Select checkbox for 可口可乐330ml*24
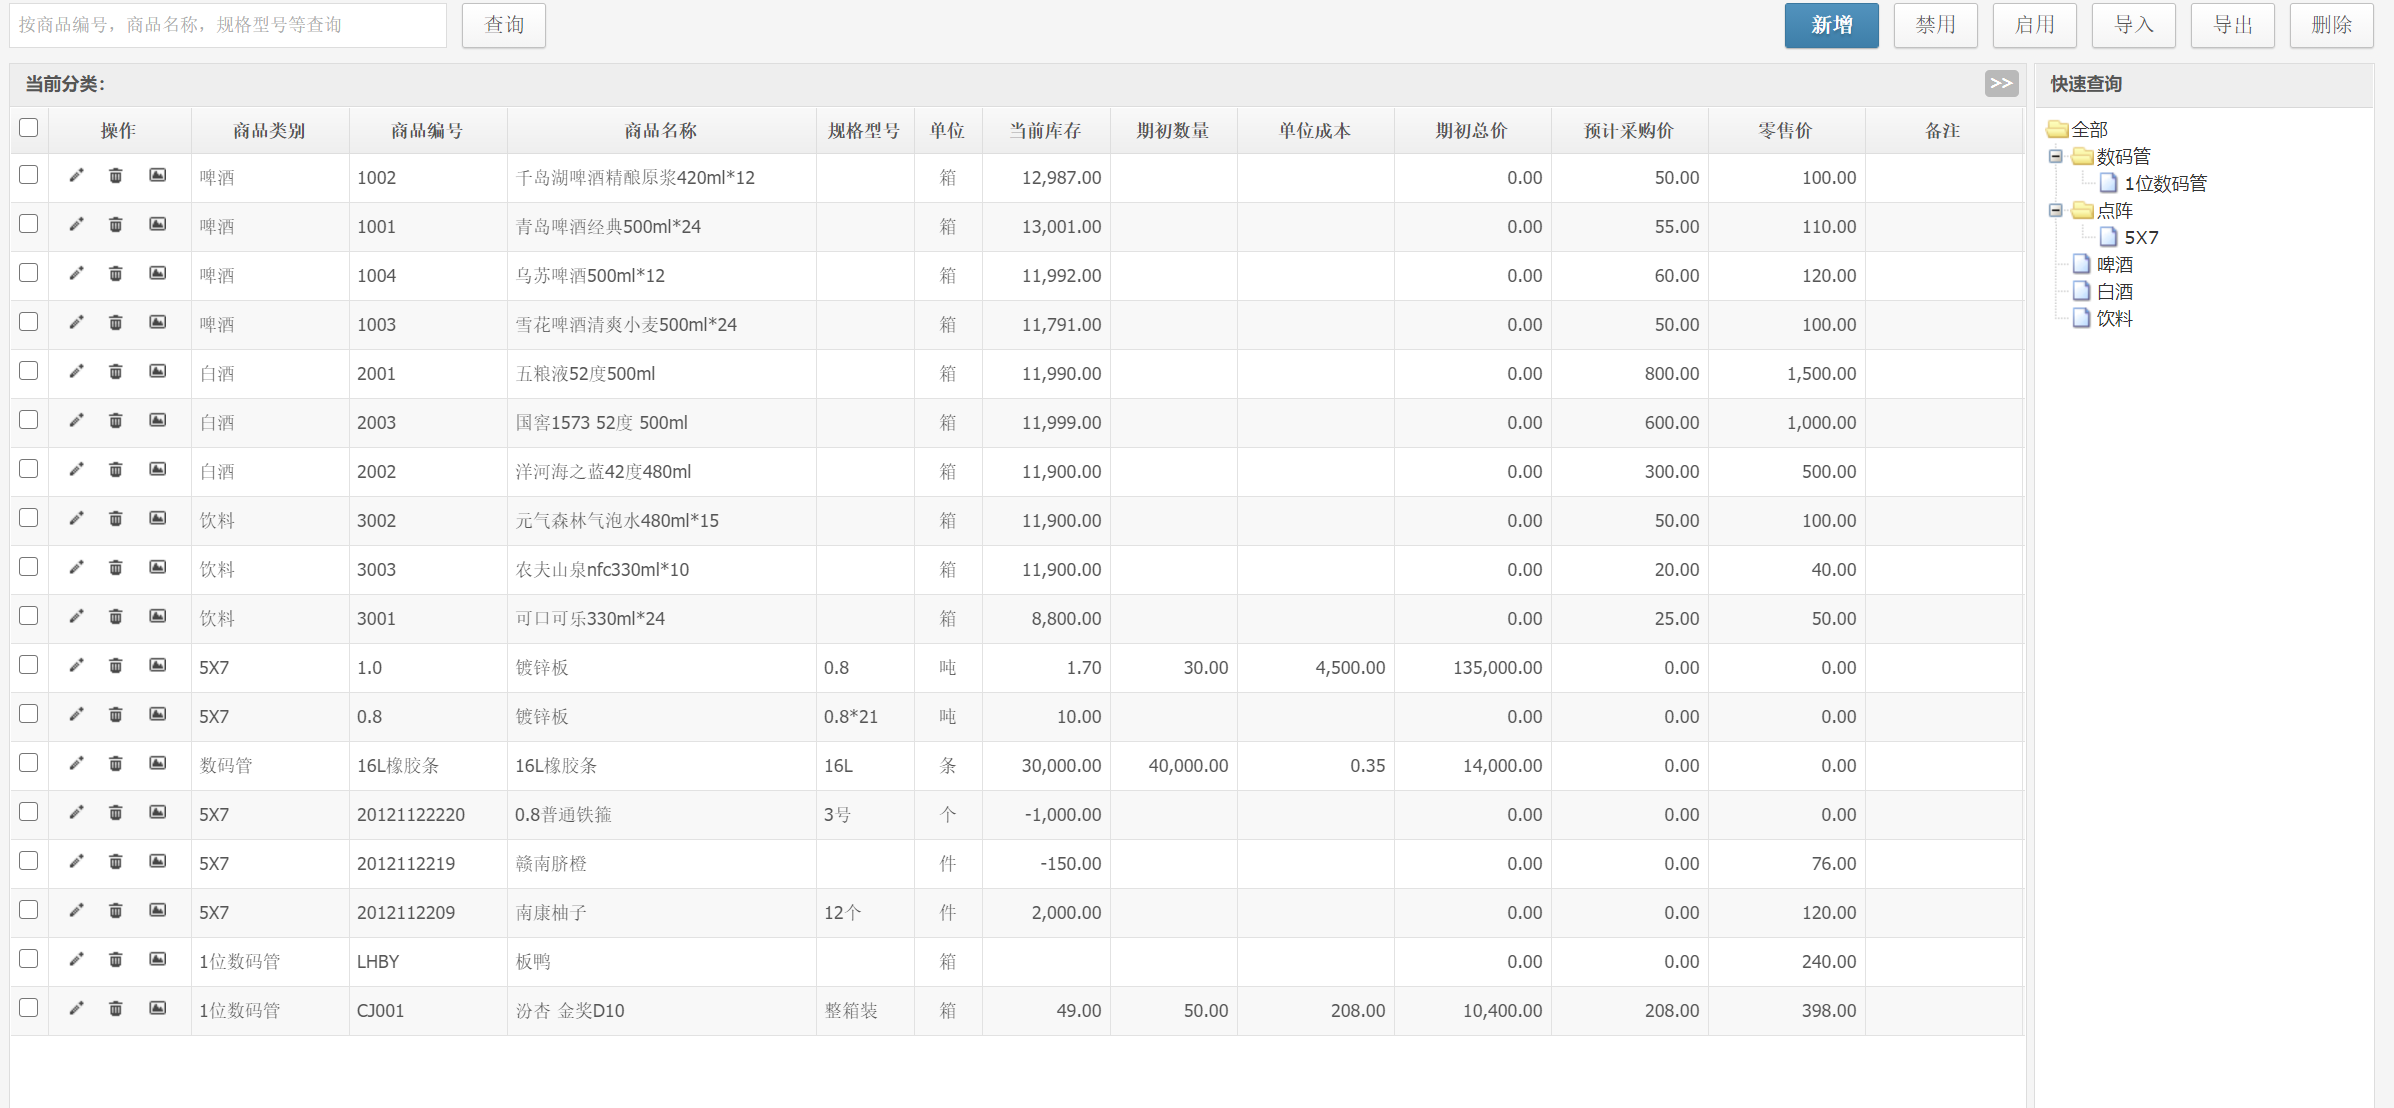 pos(29,616)
